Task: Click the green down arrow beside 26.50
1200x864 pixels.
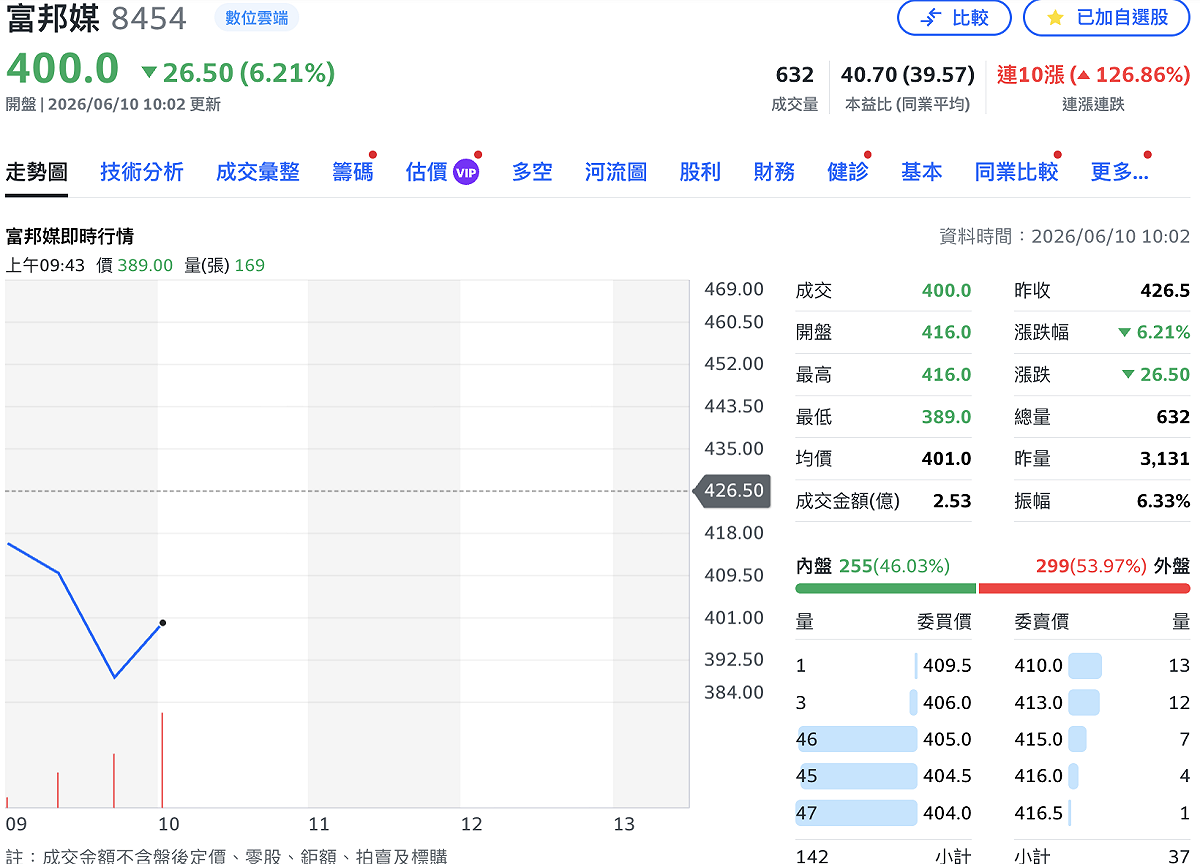Action: pos(150,72)
